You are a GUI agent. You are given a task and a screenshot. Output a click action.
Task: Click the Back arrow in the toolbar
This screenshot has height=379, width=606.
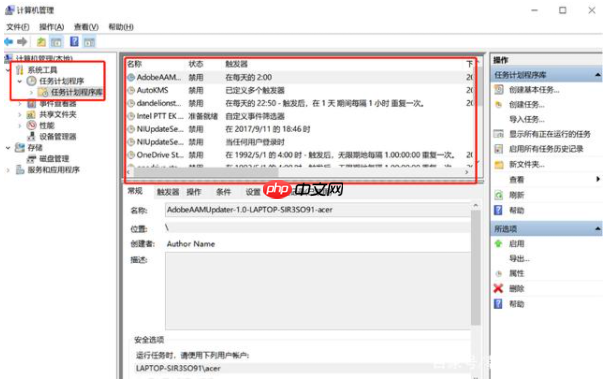coord(9,42)
